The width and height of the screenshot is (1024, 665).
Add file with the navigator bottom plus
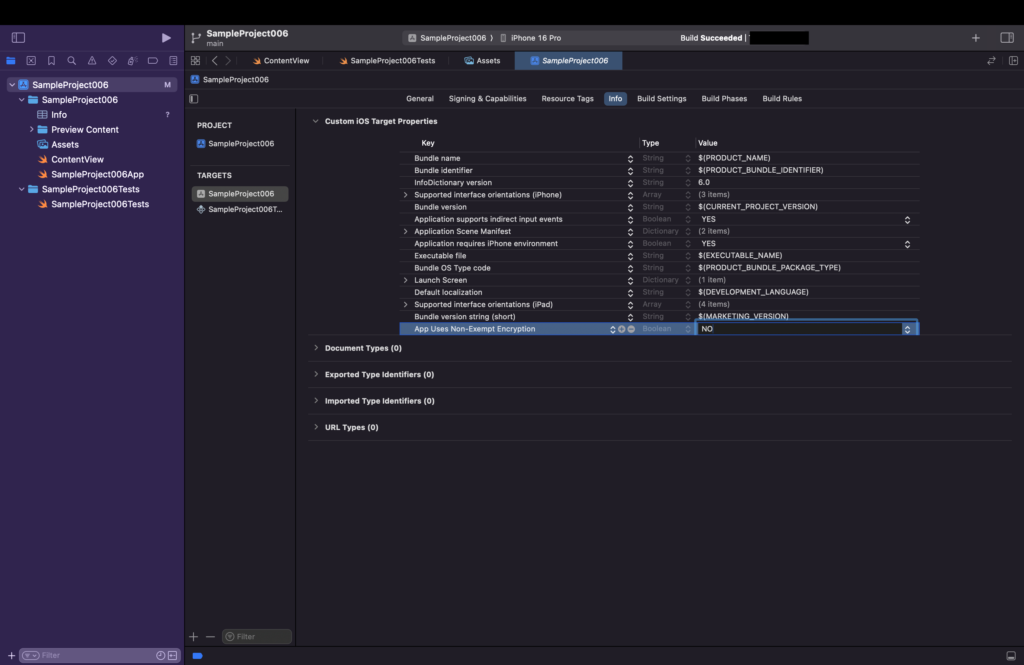[x=11, y=655]
